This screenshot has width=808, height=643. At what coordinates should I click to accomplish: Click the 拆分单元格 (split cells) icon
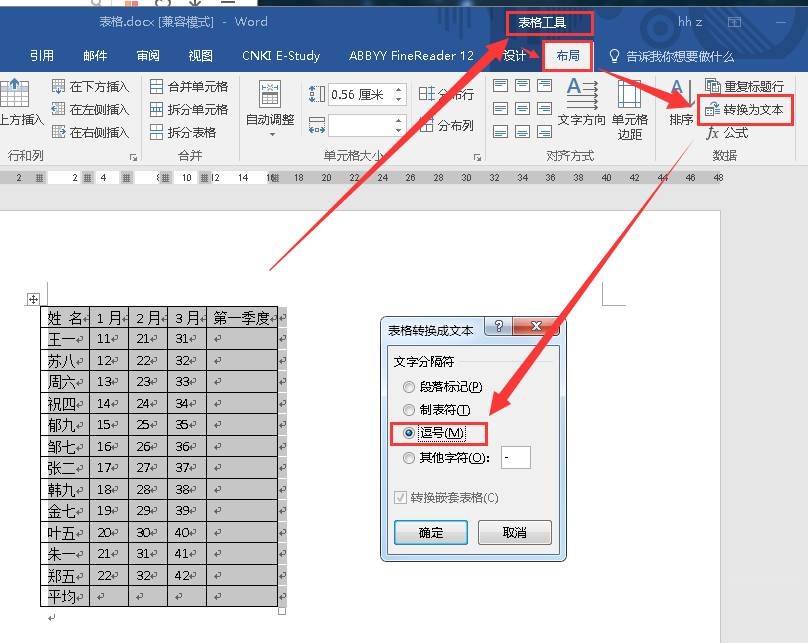pyautogui.click(x=157, y=110)
